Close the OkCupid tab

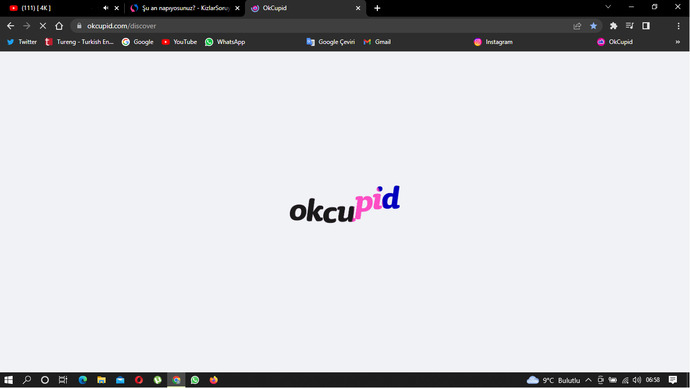(x=358, y=8)
